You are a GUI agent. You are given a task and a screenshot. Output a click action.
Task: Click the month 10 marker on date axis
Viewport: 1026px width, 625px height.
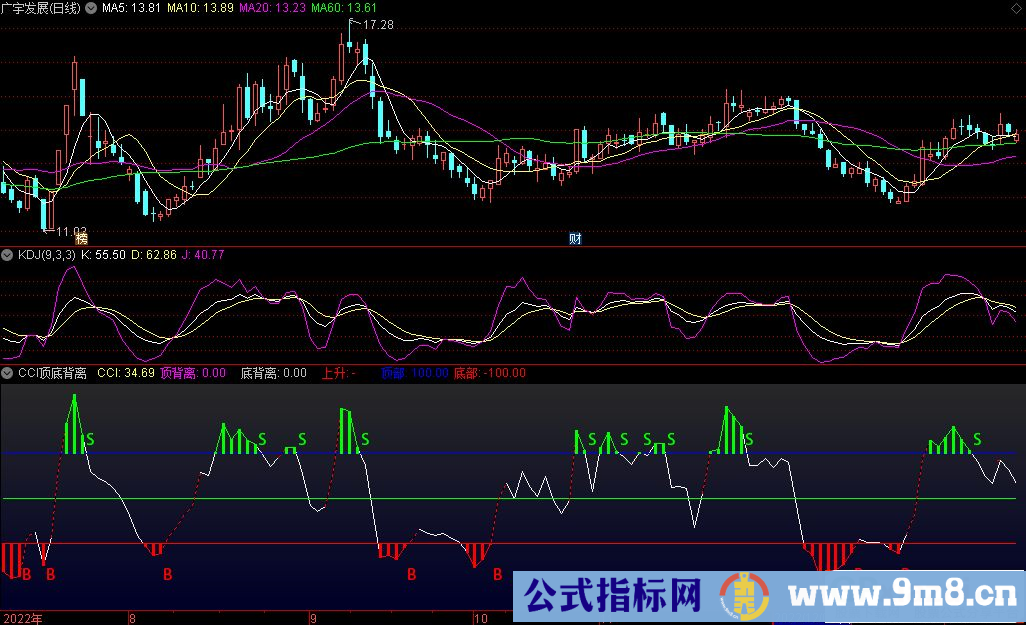point(481,618)
